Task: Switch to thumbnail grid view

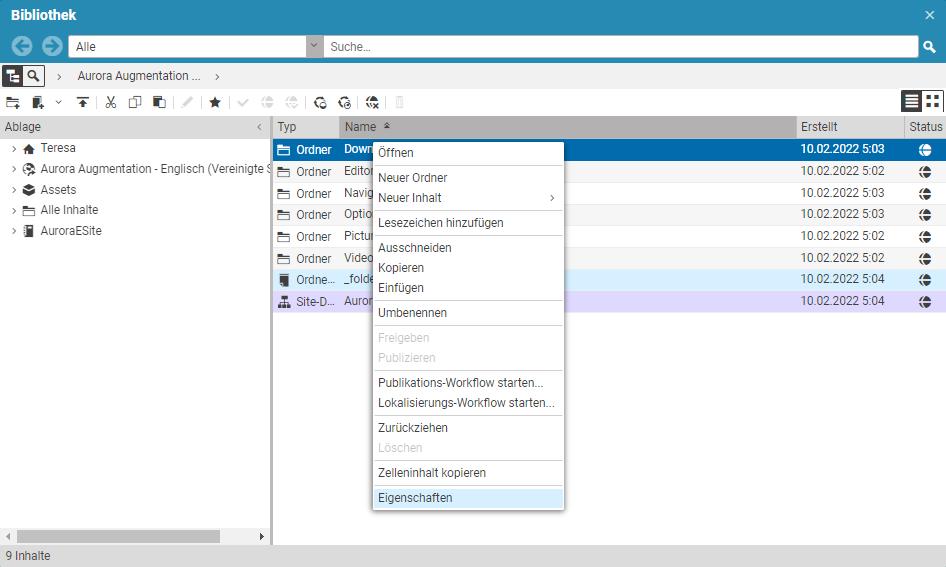Action: [932, 101]
